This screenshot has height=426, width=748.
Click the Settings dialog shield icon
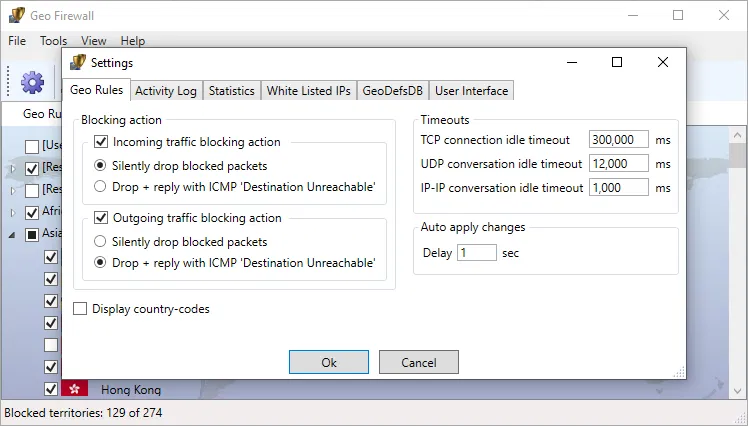[x=78, y=62]
